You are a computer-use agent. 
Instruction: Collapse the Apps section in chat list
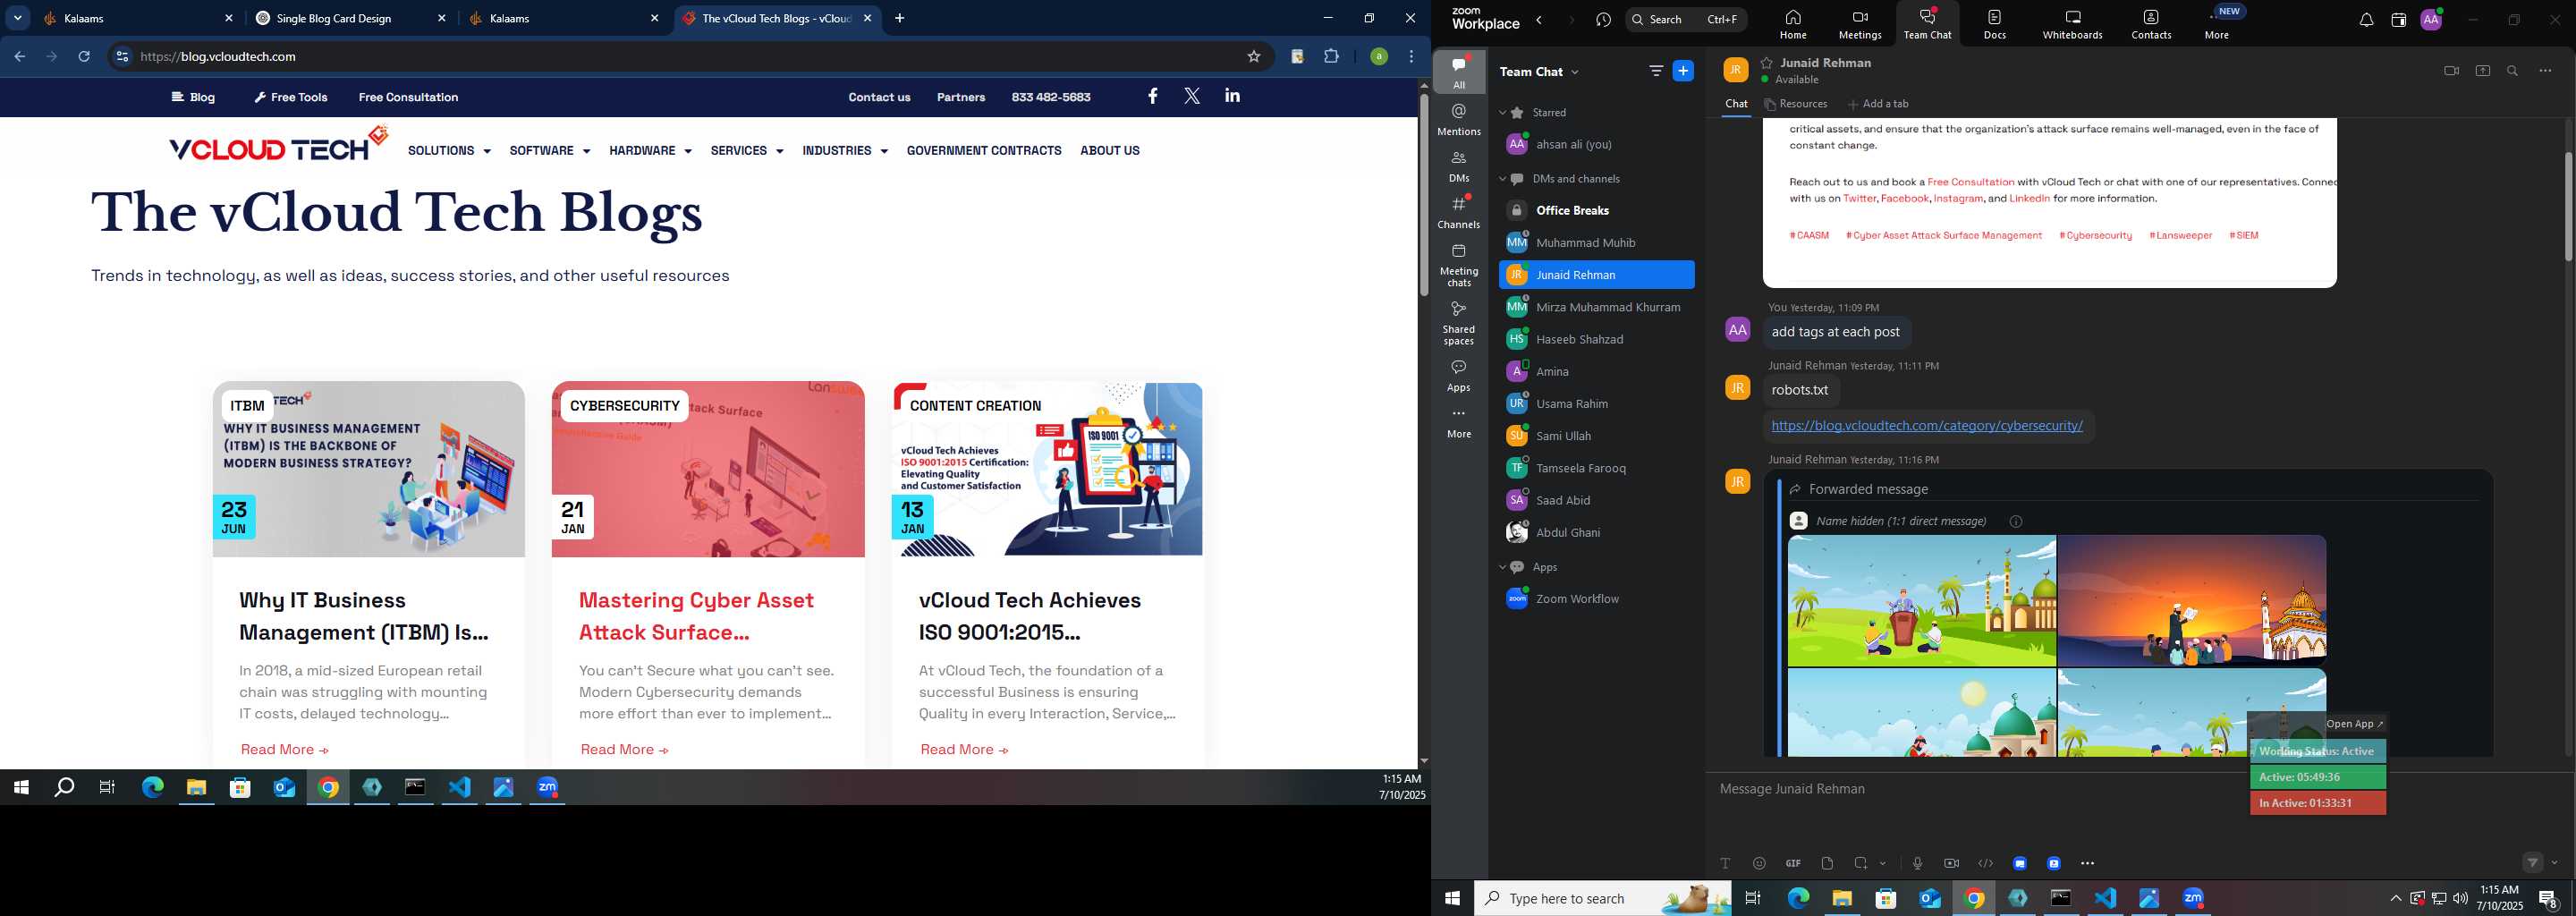1502,567
